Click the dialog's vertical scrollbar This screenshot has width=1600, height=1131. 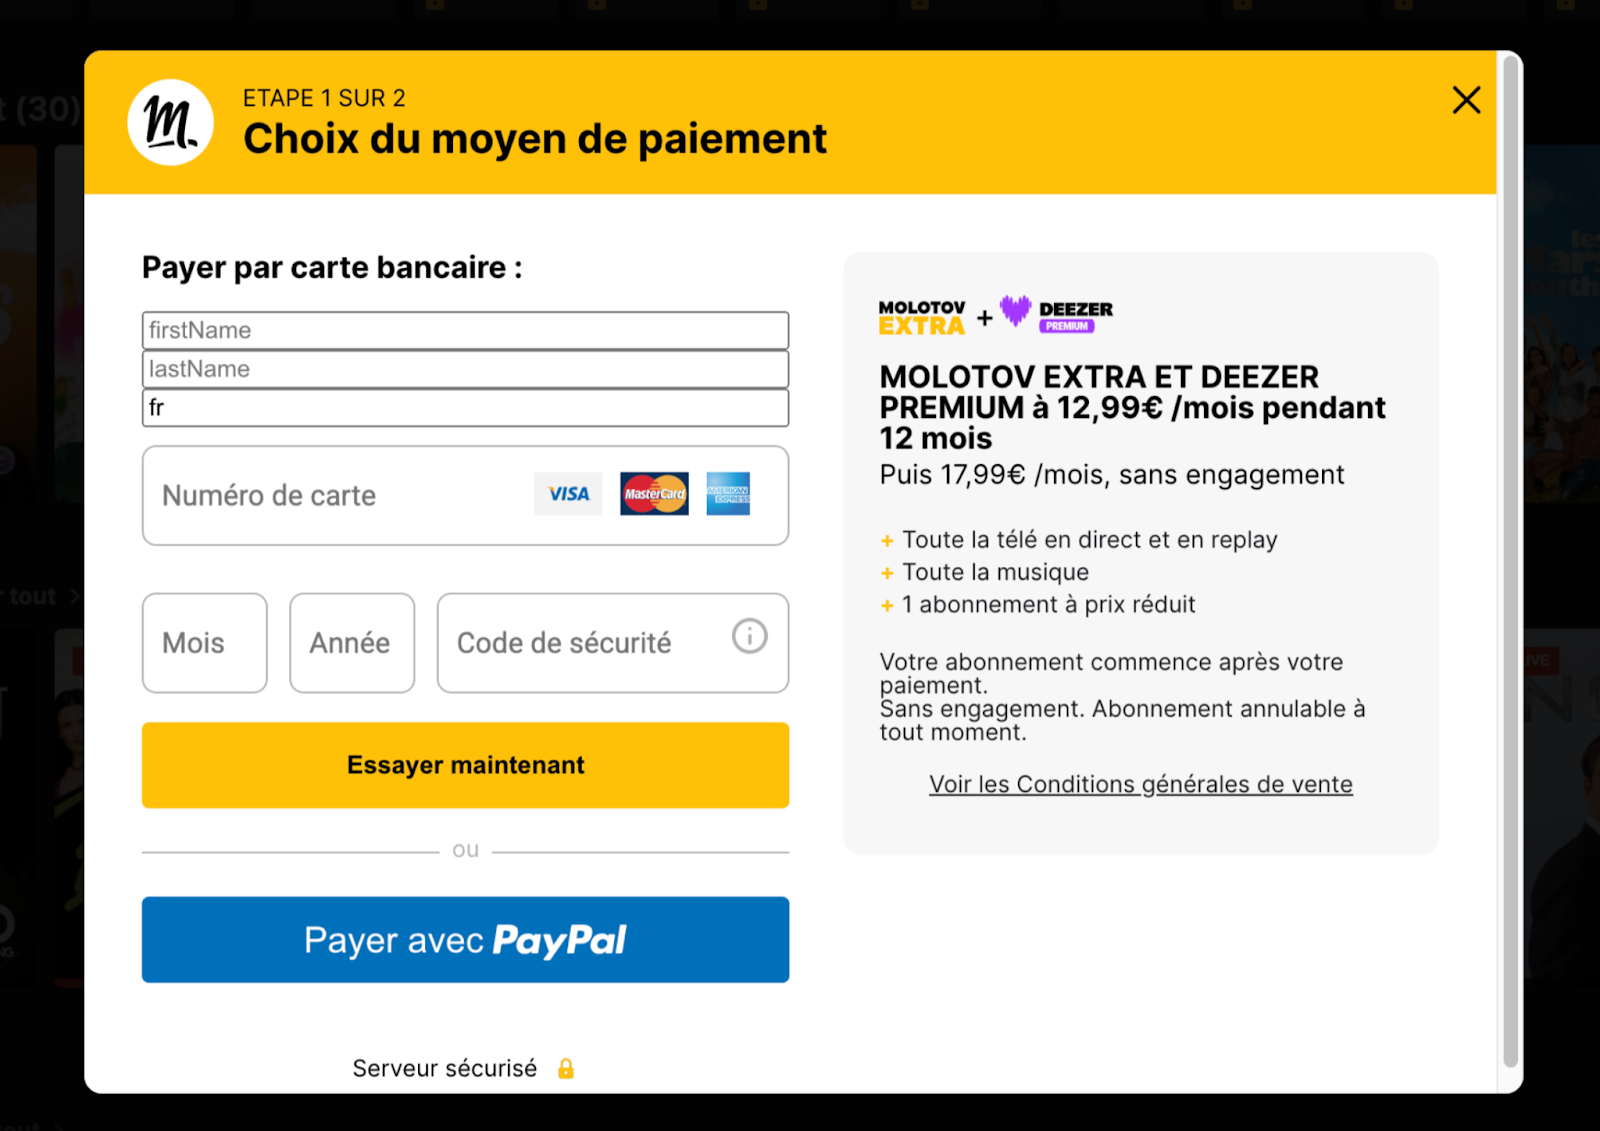1510,560
